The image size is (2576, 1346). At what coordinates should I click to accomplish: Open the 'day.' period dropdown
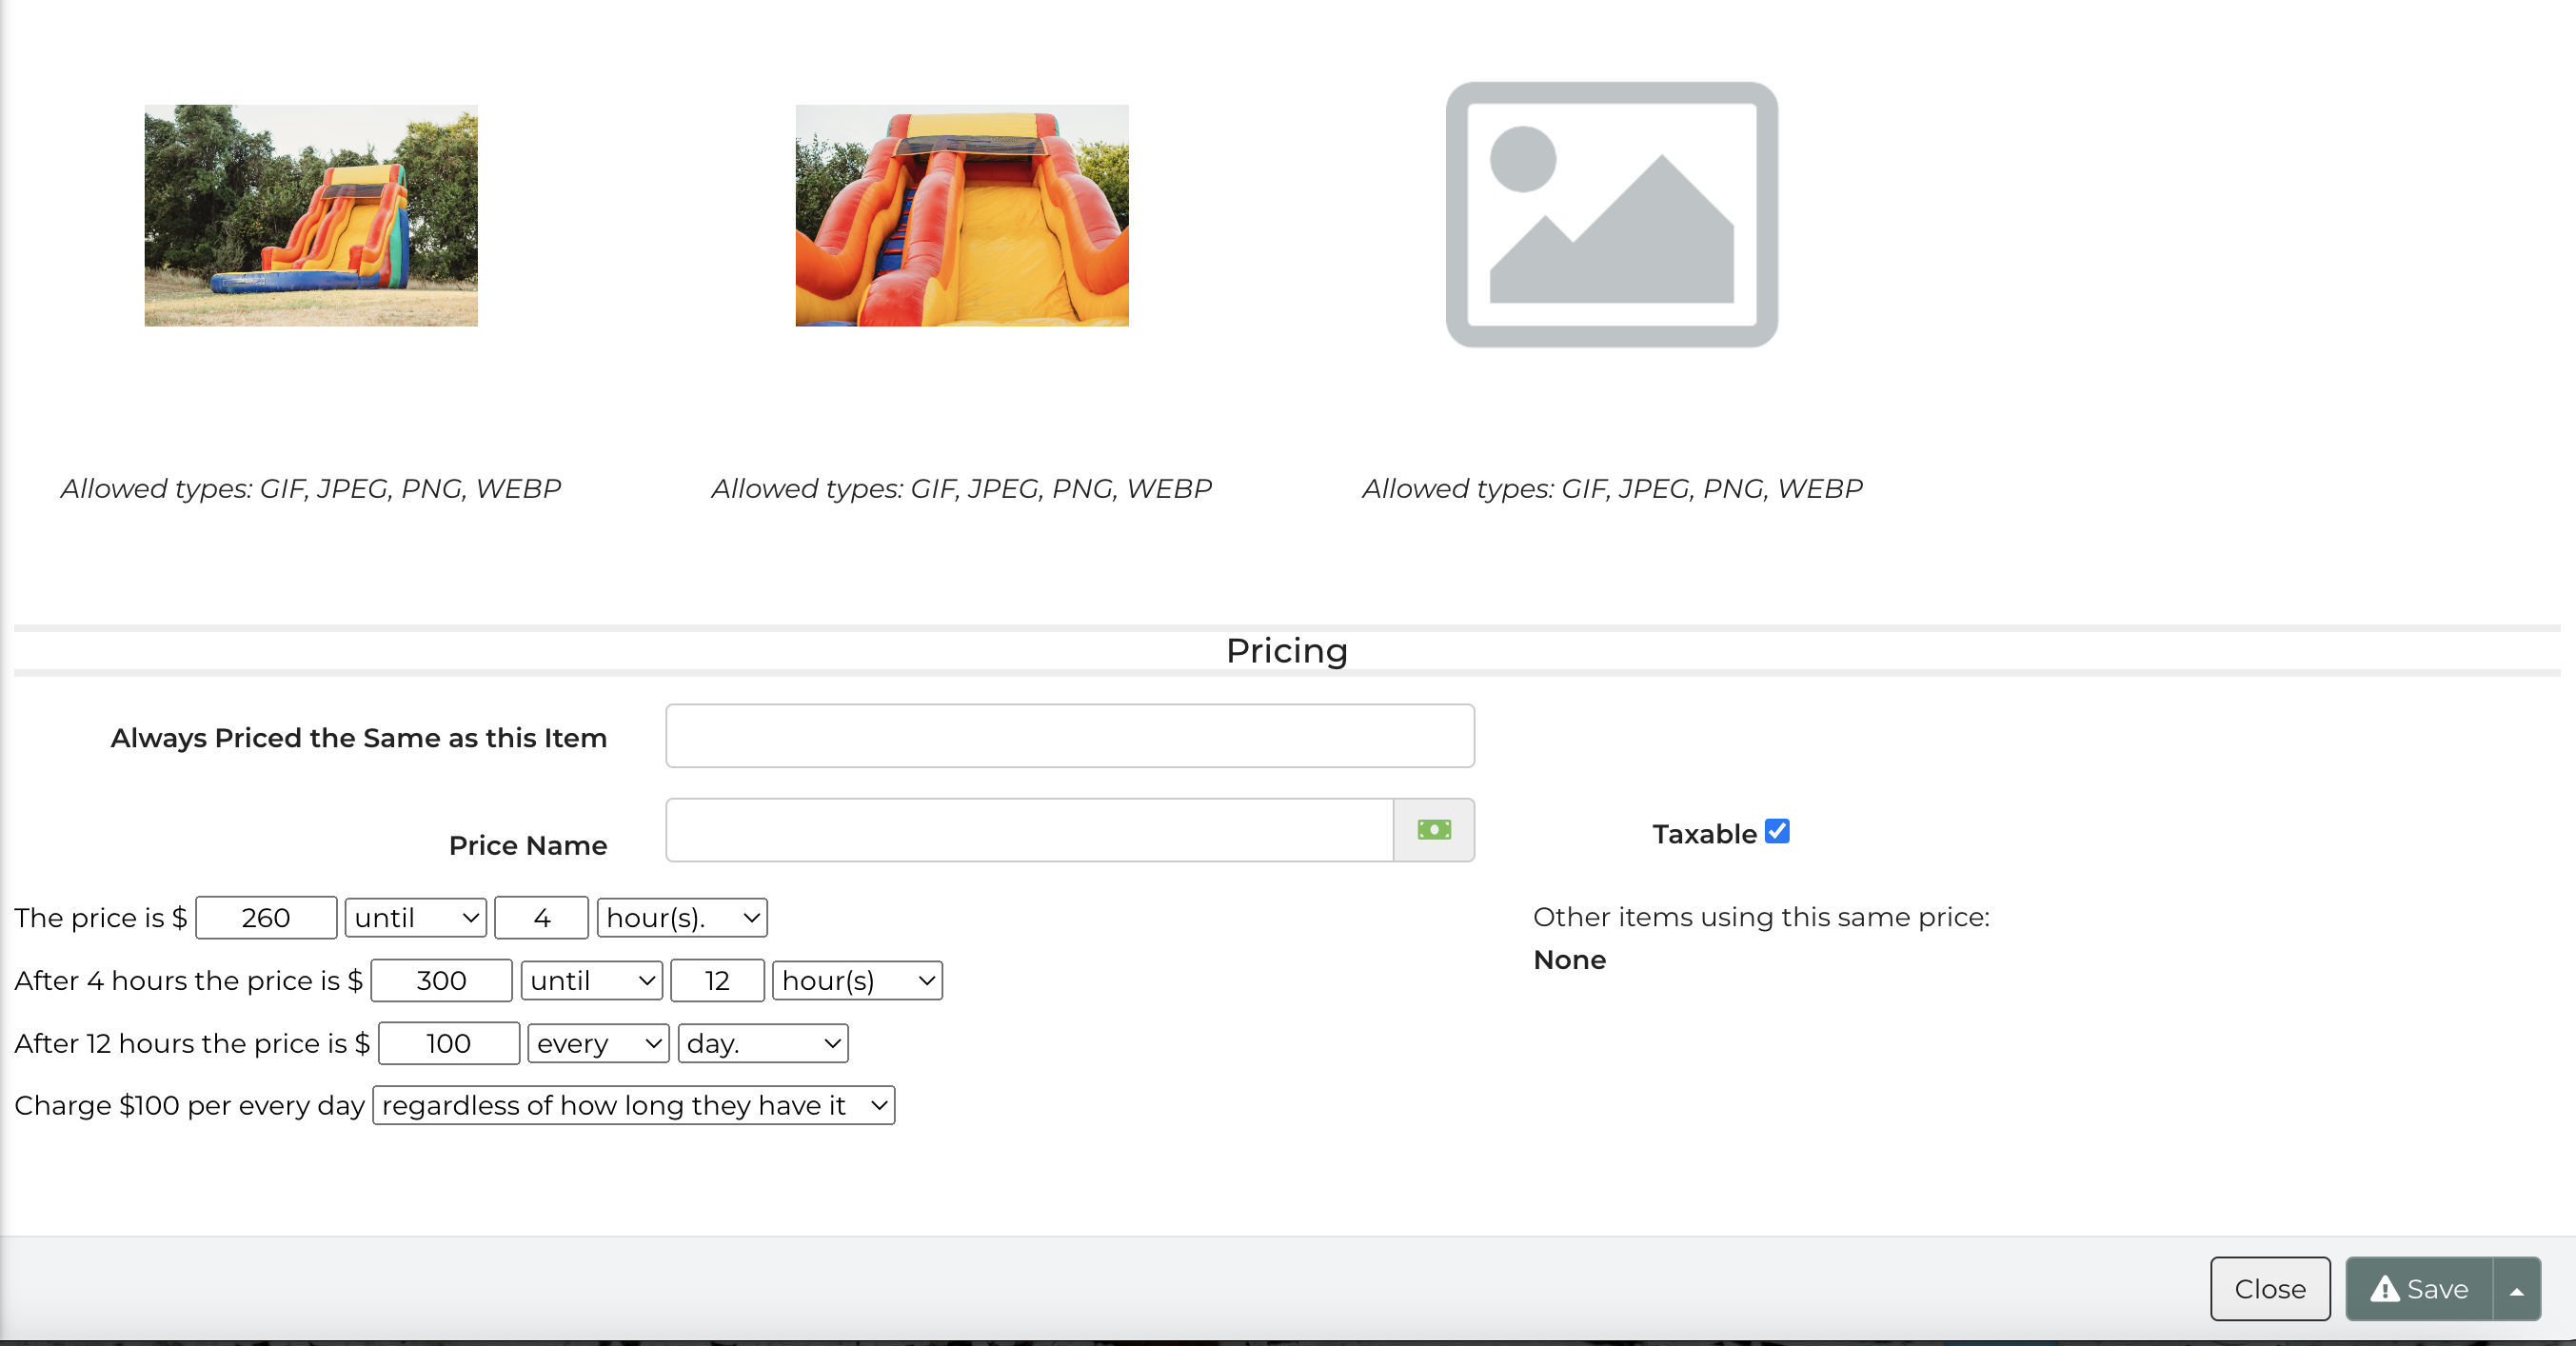(x=762, y=1044)
